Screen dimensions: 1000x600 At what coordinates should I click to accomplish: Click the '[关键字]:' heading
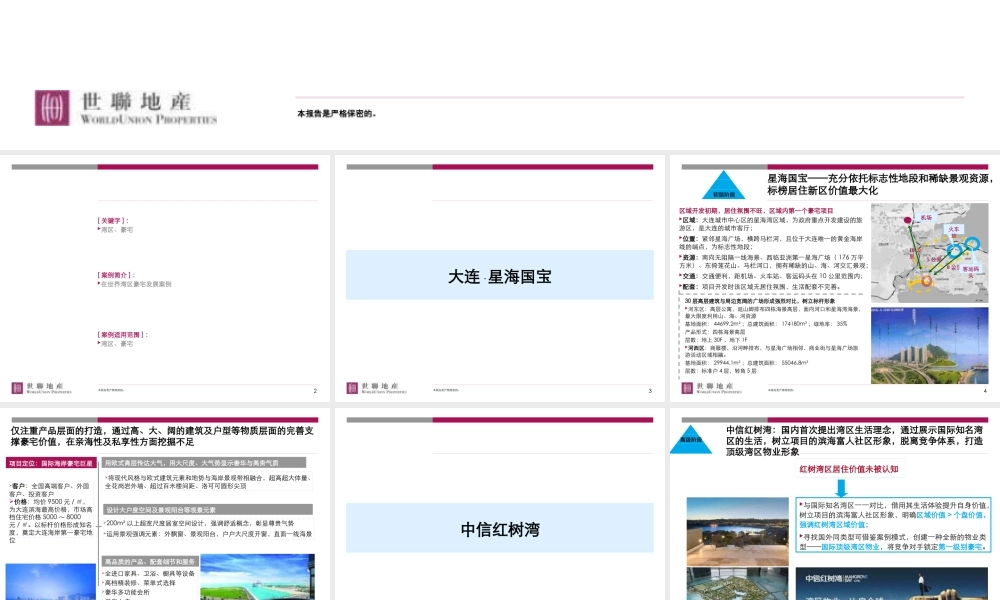pyautogui.click(x=114, y=221)
